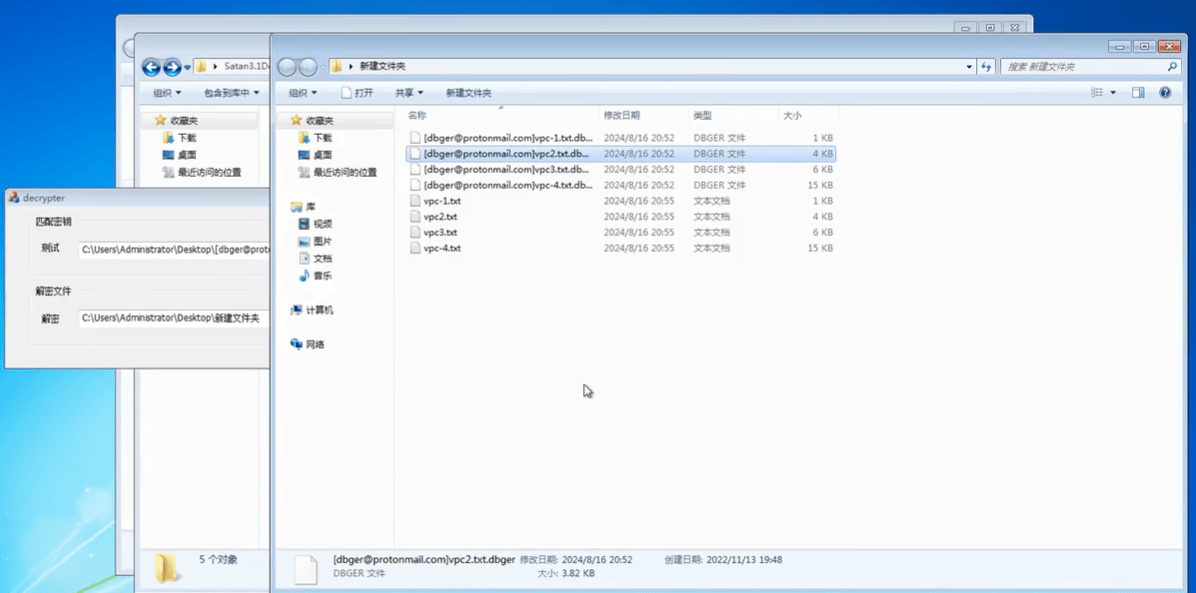Viewport: 1196px width, 593px height.
Task: Click the 新建文件夹 toolbar button
Action: click(x=468, y=92)
